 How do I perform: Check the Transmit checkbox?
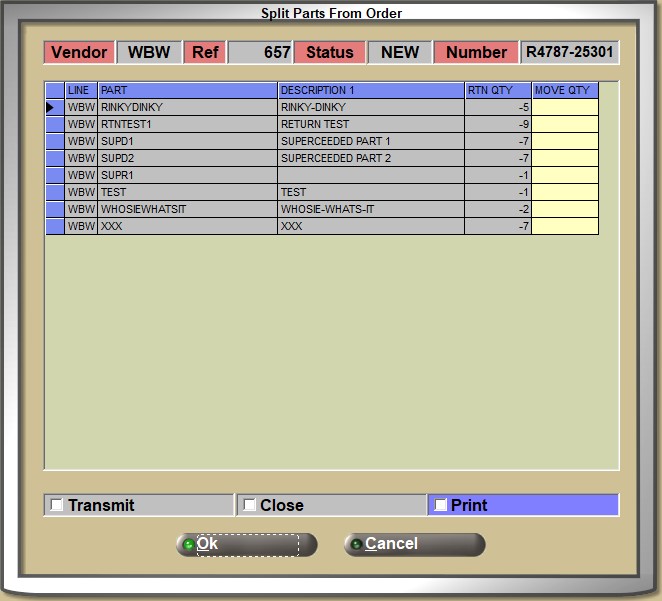(57, 505)
